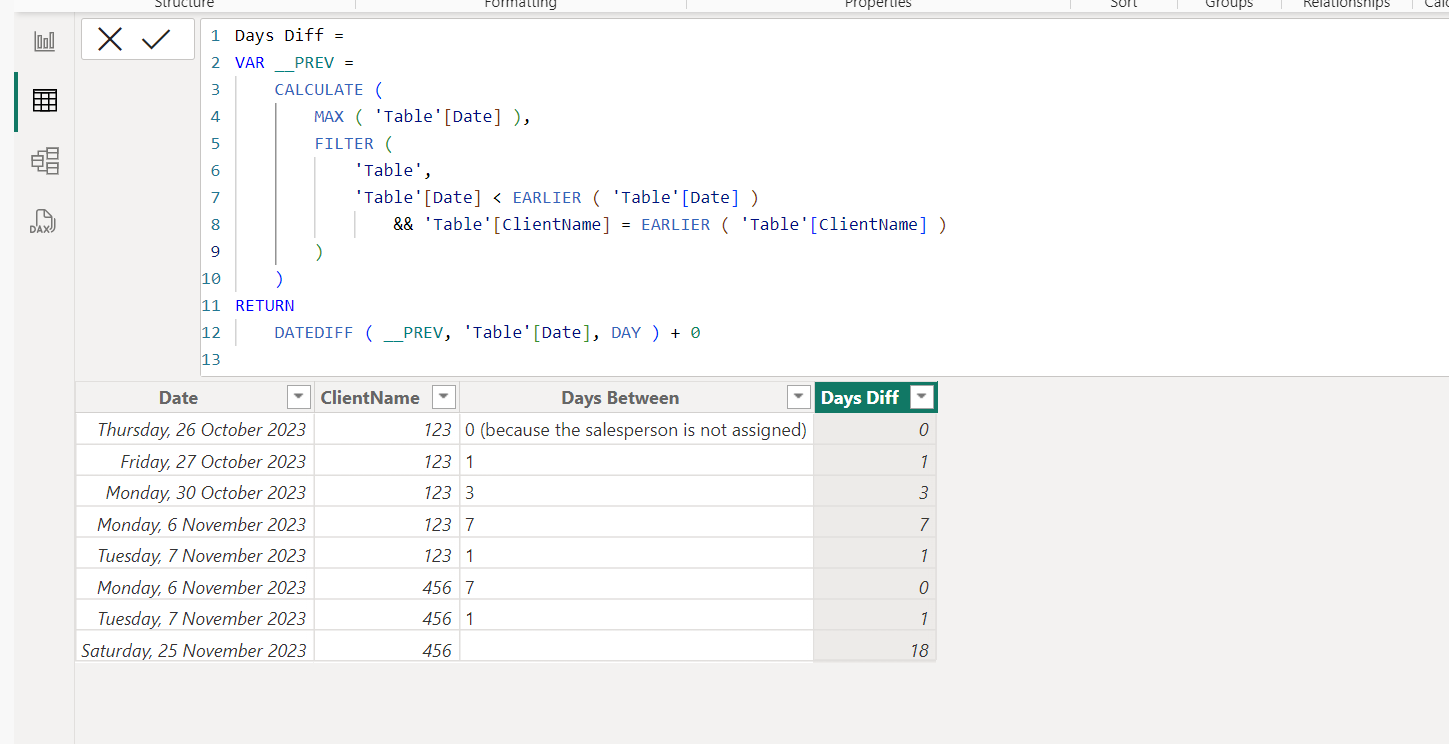Open the Days Diff column filter dropdown
The image size is (1449, 744).
coord(922,397)
